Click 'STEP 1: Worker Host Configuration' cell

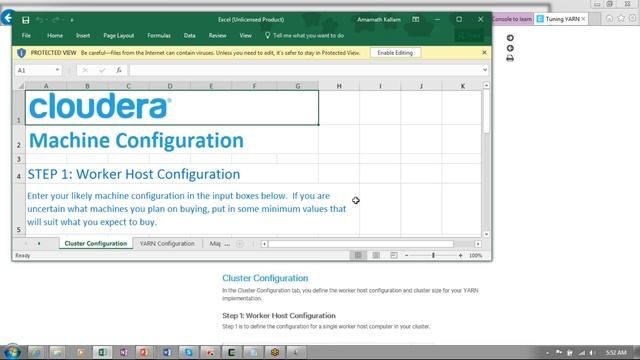click(x=133, y=174)
